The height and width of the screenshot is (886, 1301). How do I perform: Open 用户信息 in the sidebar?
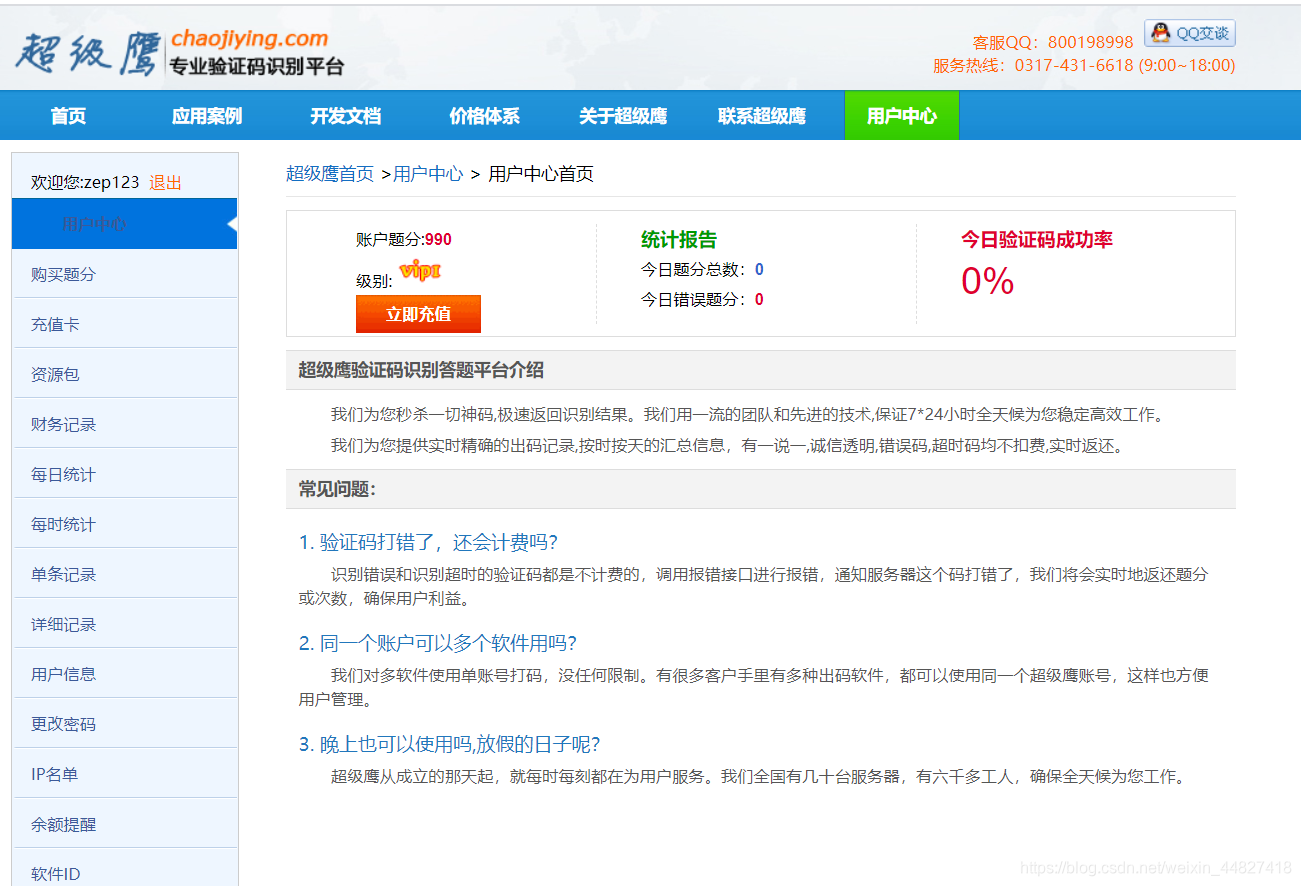coord(125,674)
